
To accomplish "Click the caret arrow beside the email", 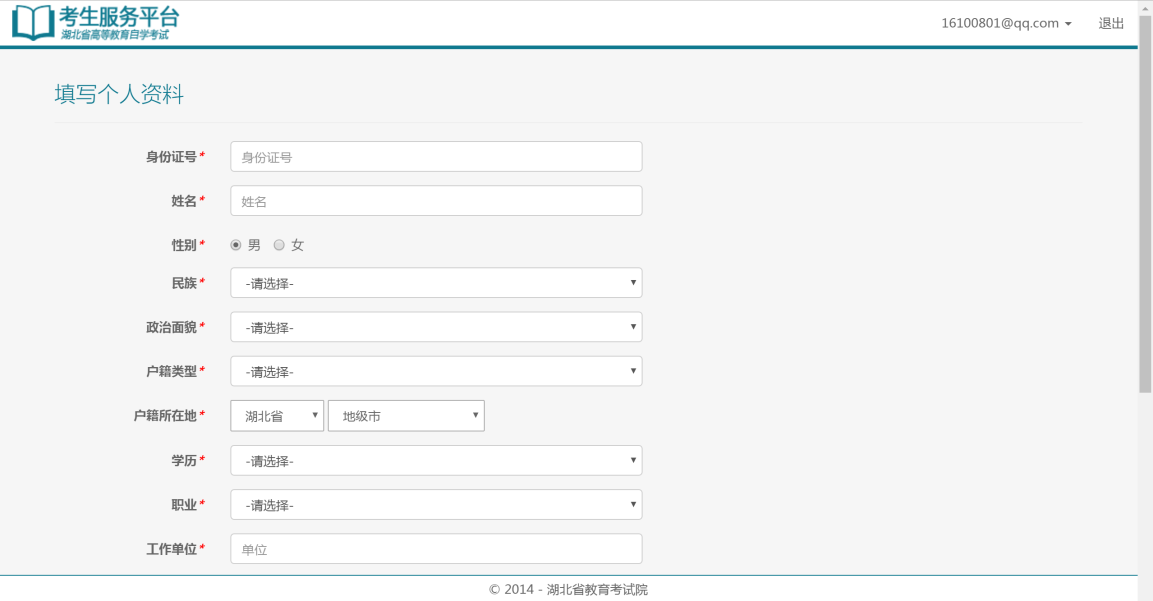I will point(1068,24).
